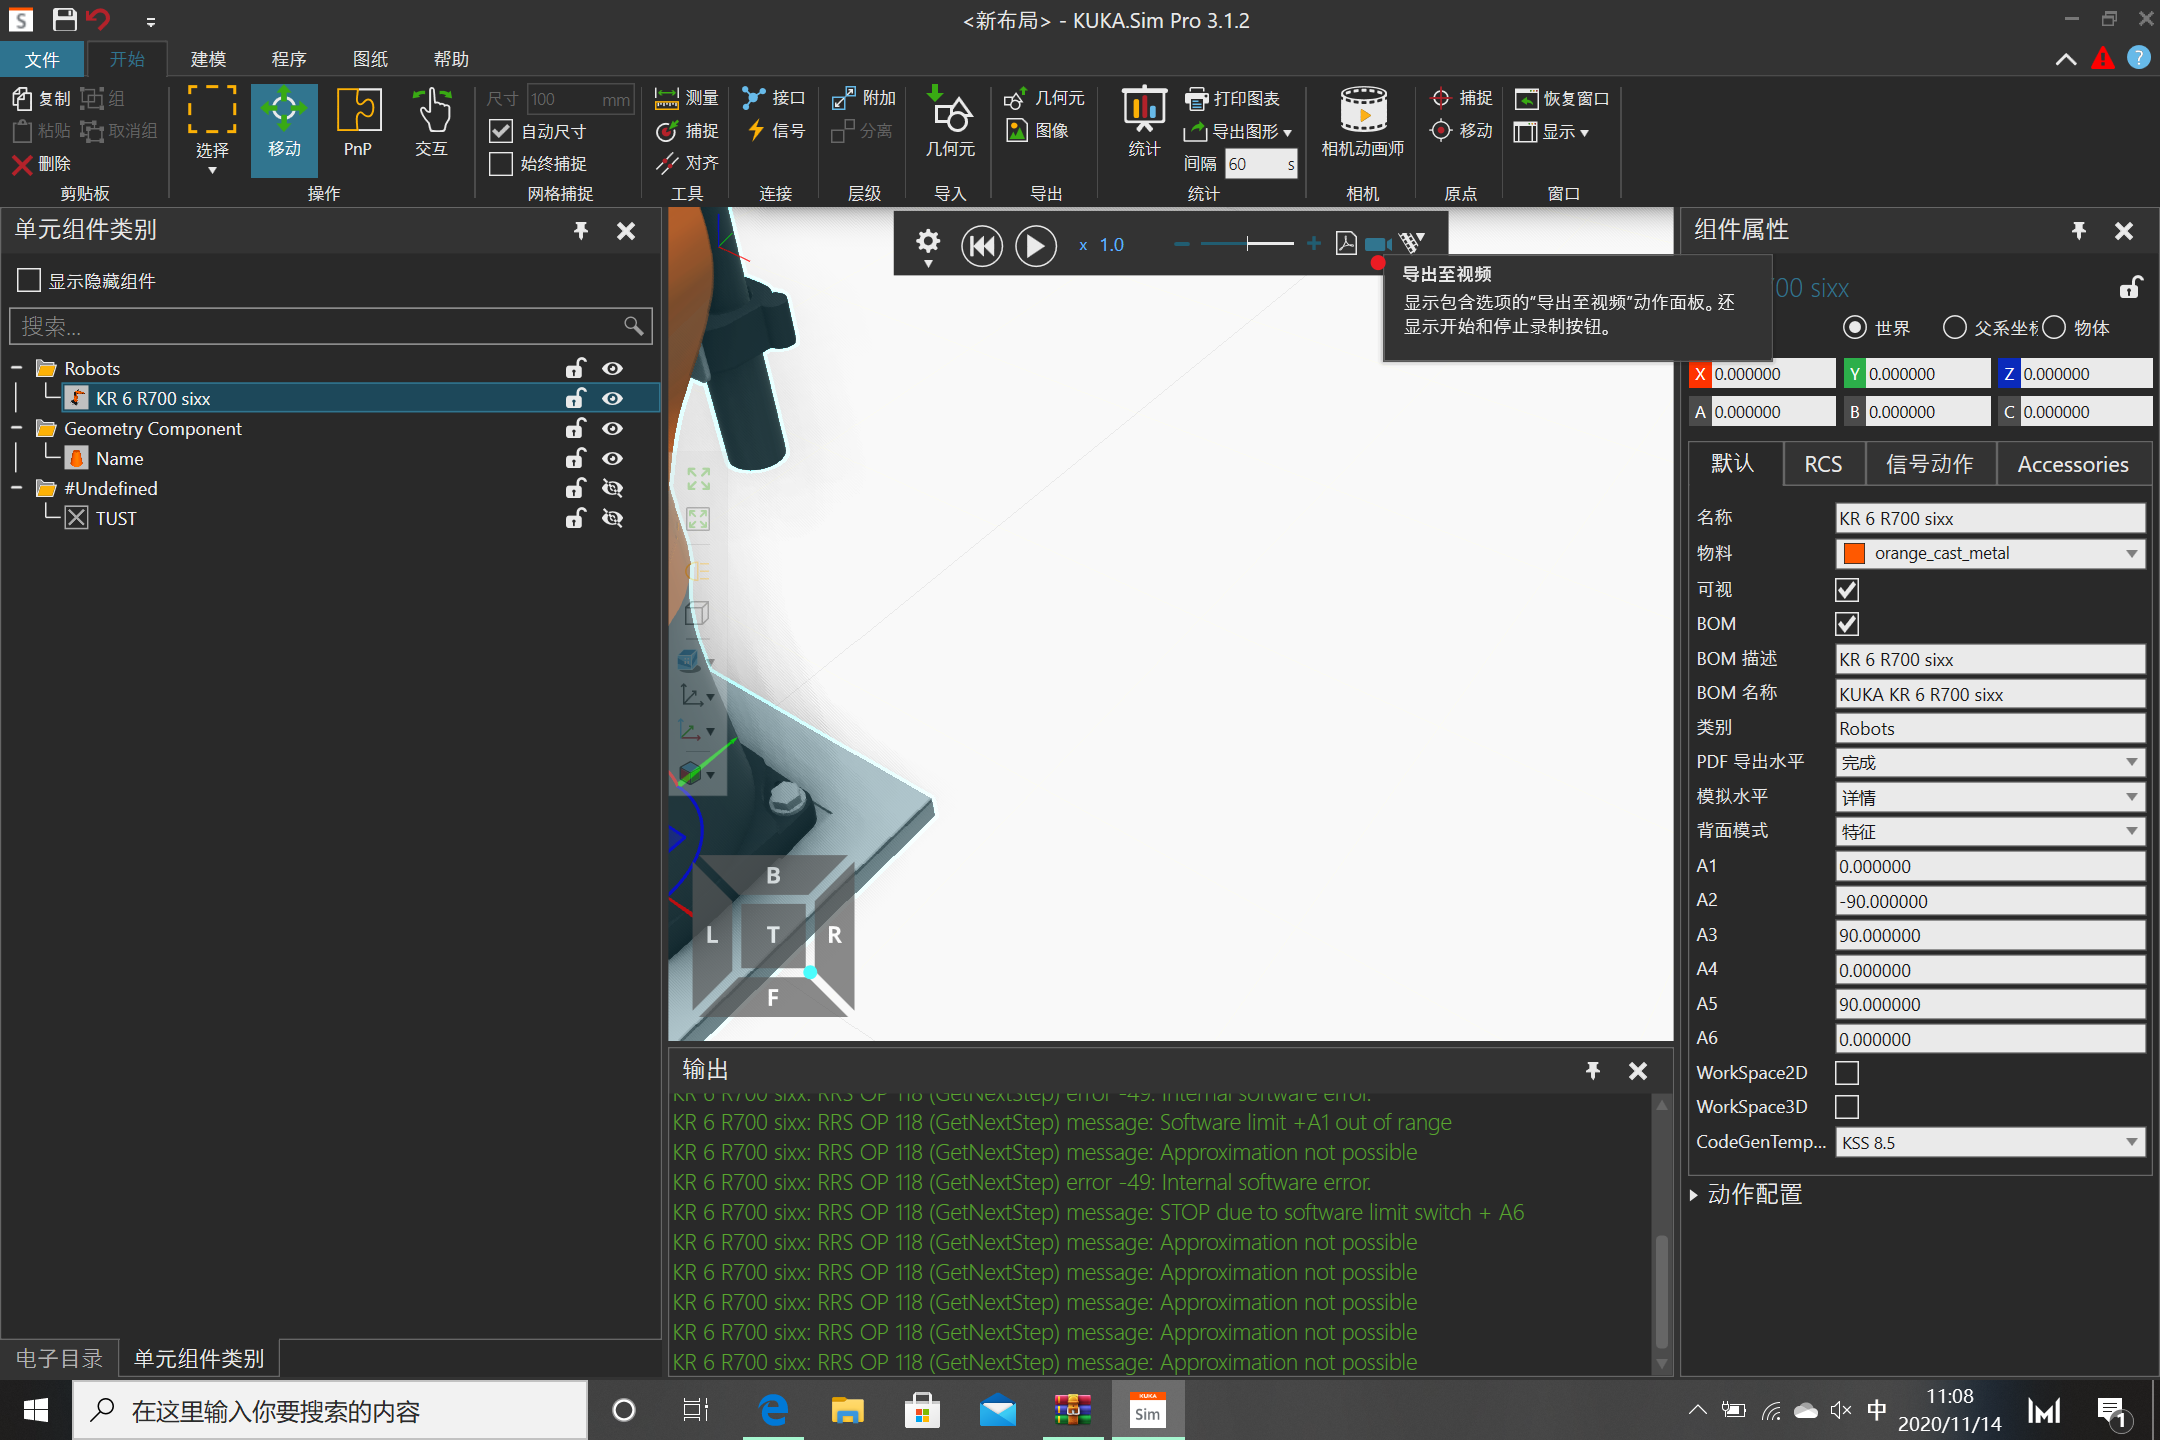Click the A2 joint value field
Viewport: 2160px width, 1440px height.
[x=1990, y=901]
